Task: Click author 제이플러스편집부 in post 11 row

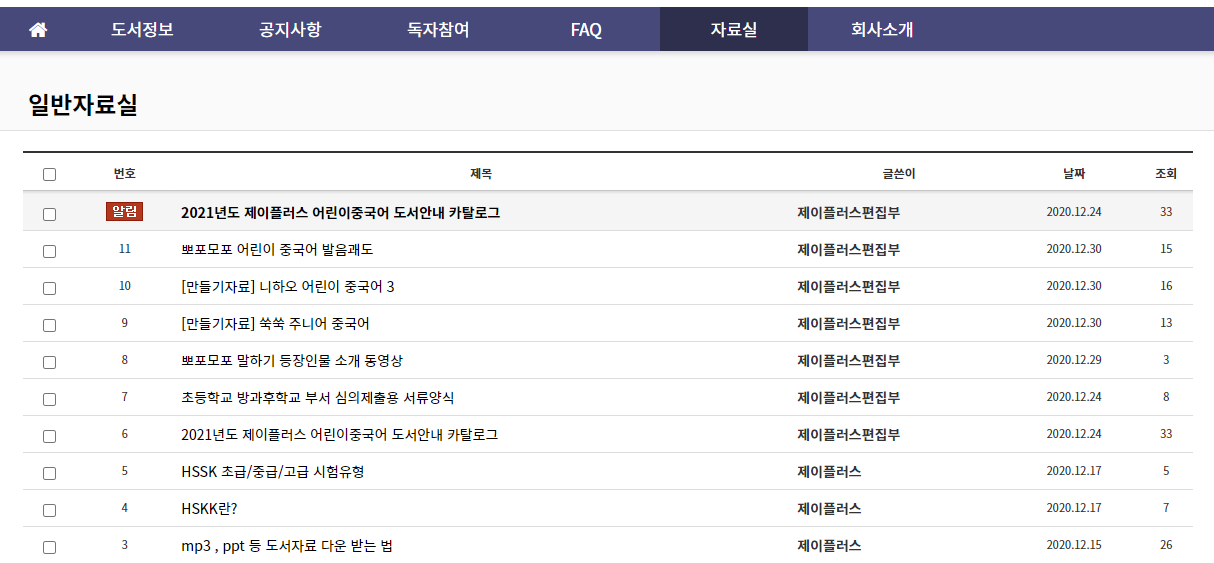Action: tap(848, 249)
